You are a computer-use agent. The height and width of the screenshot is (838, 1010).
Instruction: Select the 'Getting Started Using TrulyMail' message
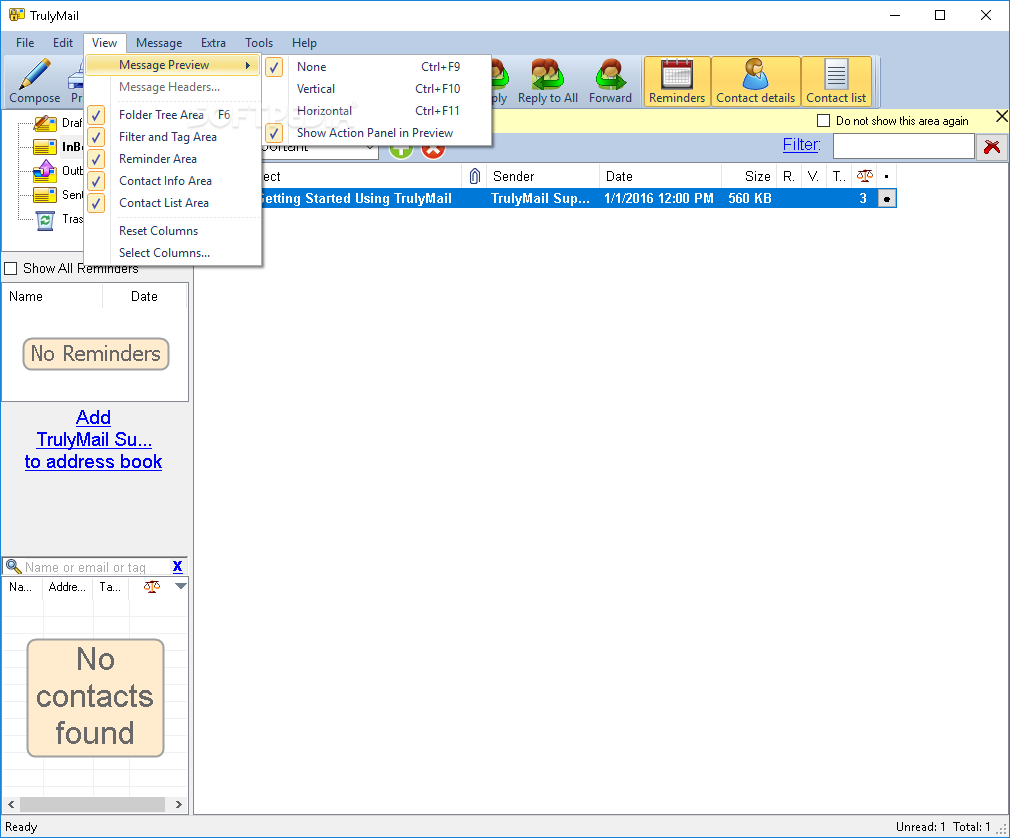[545, 198]
